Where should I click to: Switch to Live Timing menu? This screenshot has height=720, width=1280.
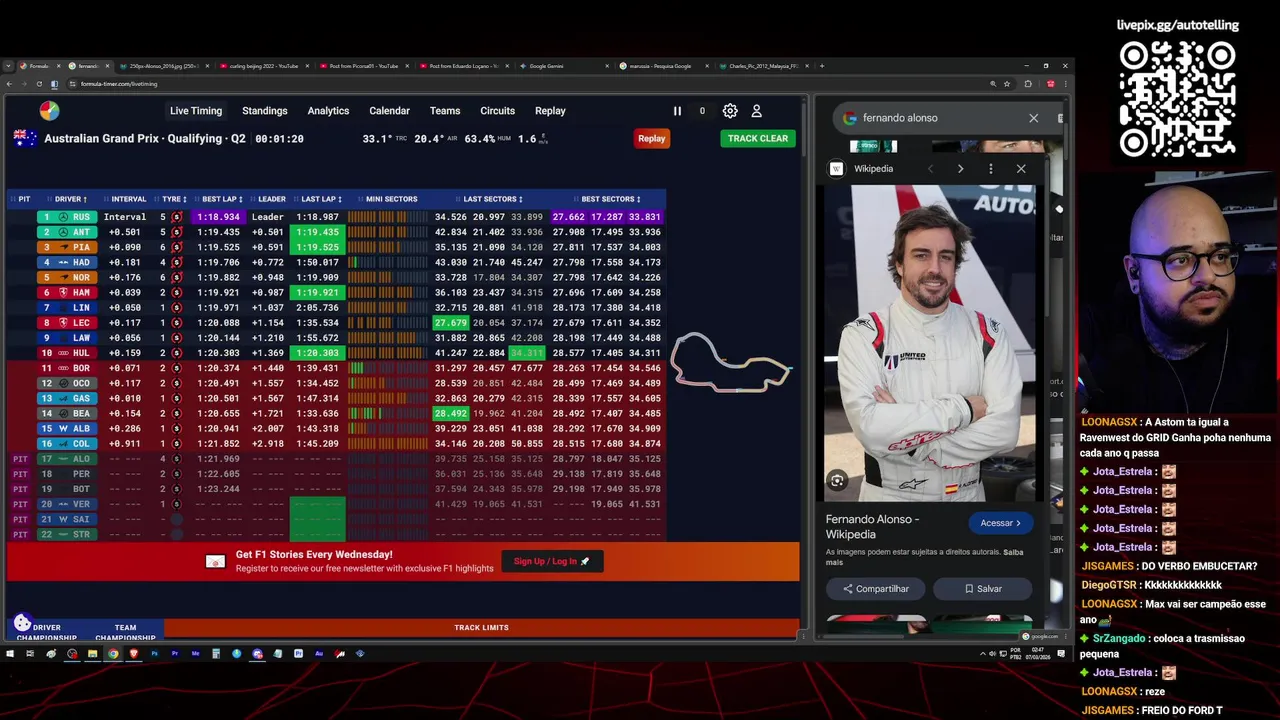click(196, 111)
